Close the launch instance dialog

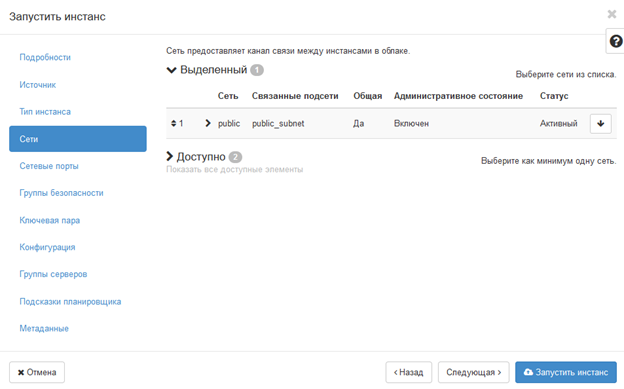click(x=612, y=14)
